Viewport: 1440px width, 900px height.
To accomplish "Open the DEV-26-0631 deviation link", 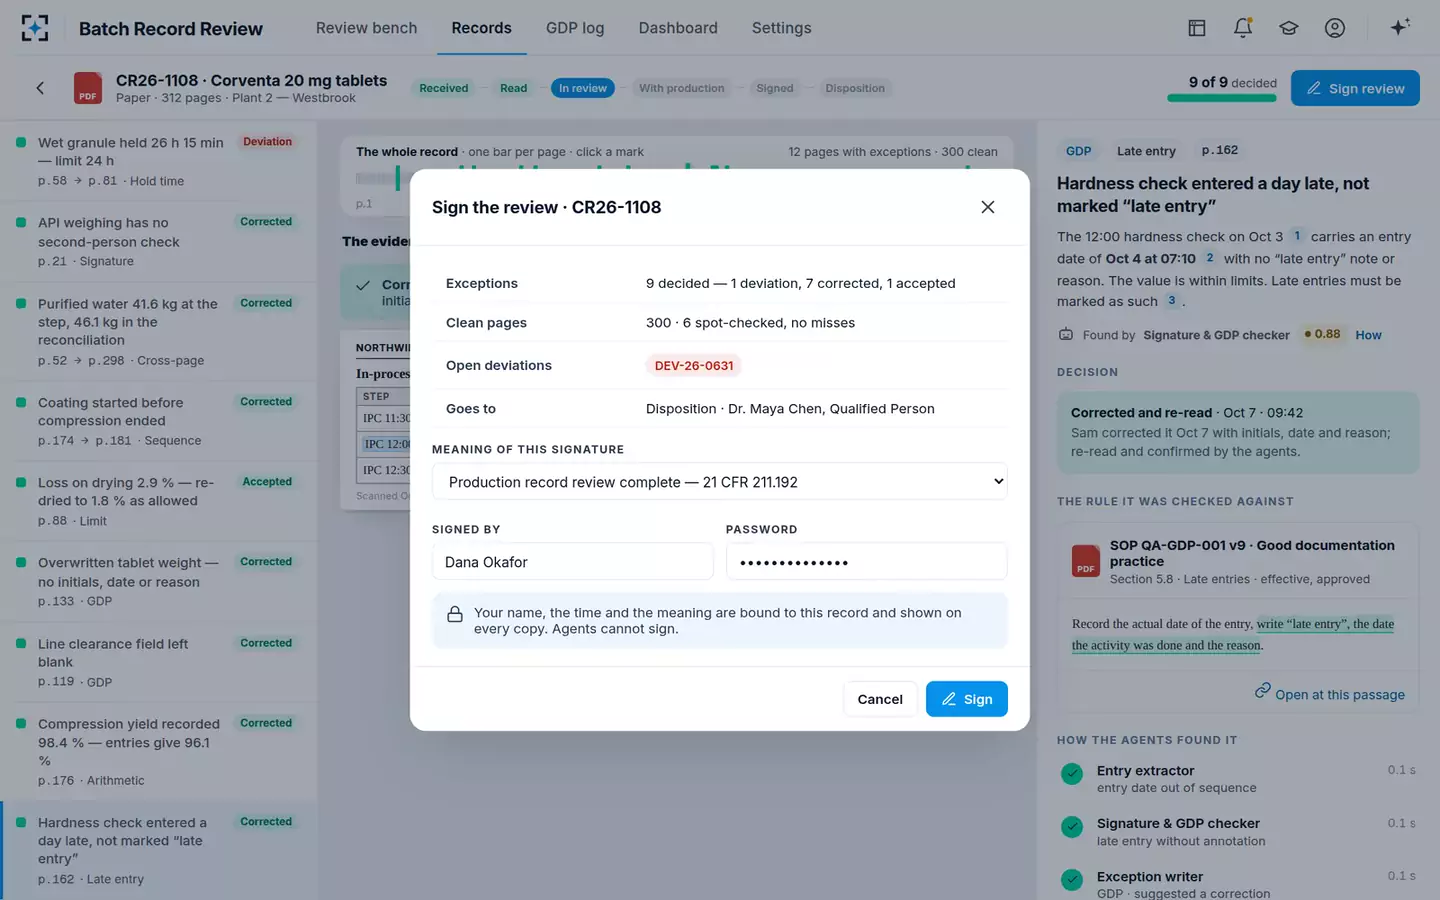I will (694, 366).
